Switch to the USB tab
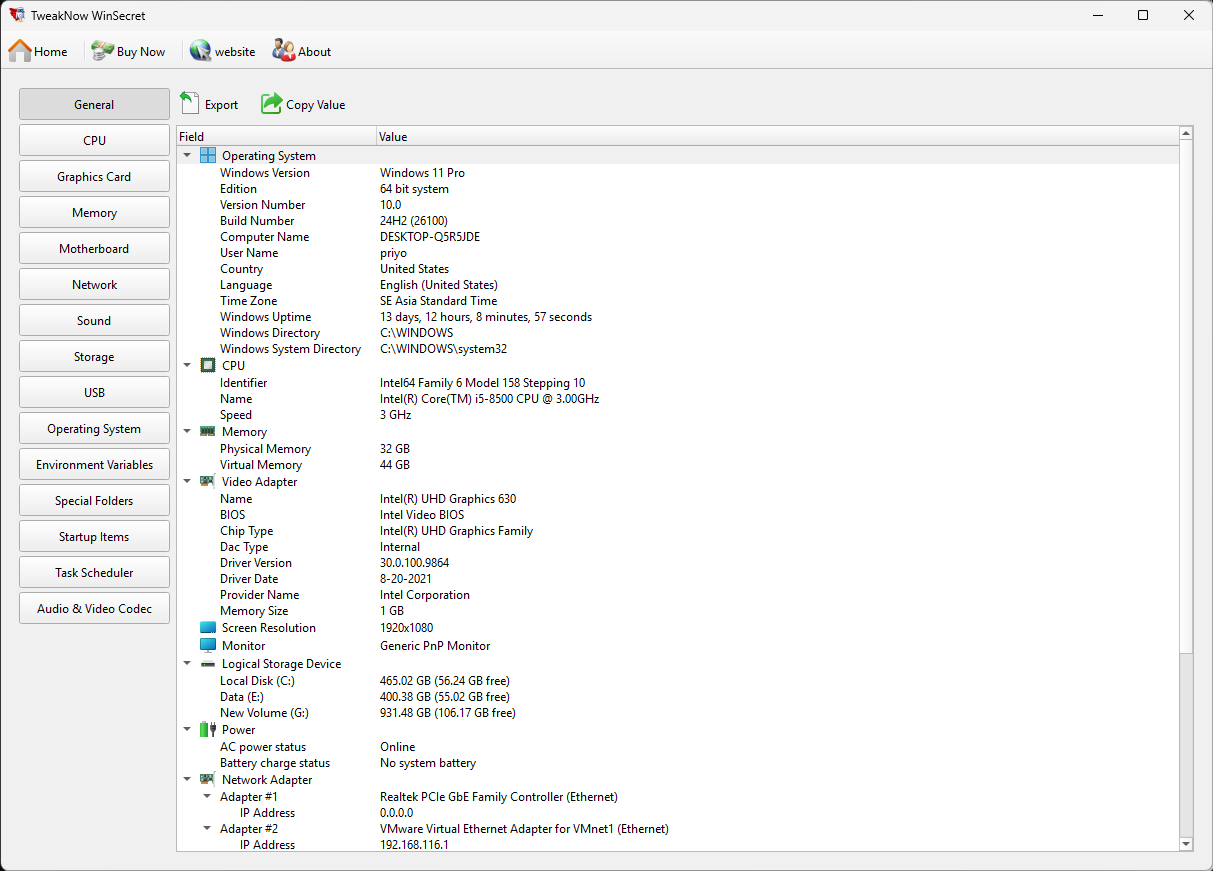The height and width of the screenshot is (871, 1213). (x=94, y=392)
